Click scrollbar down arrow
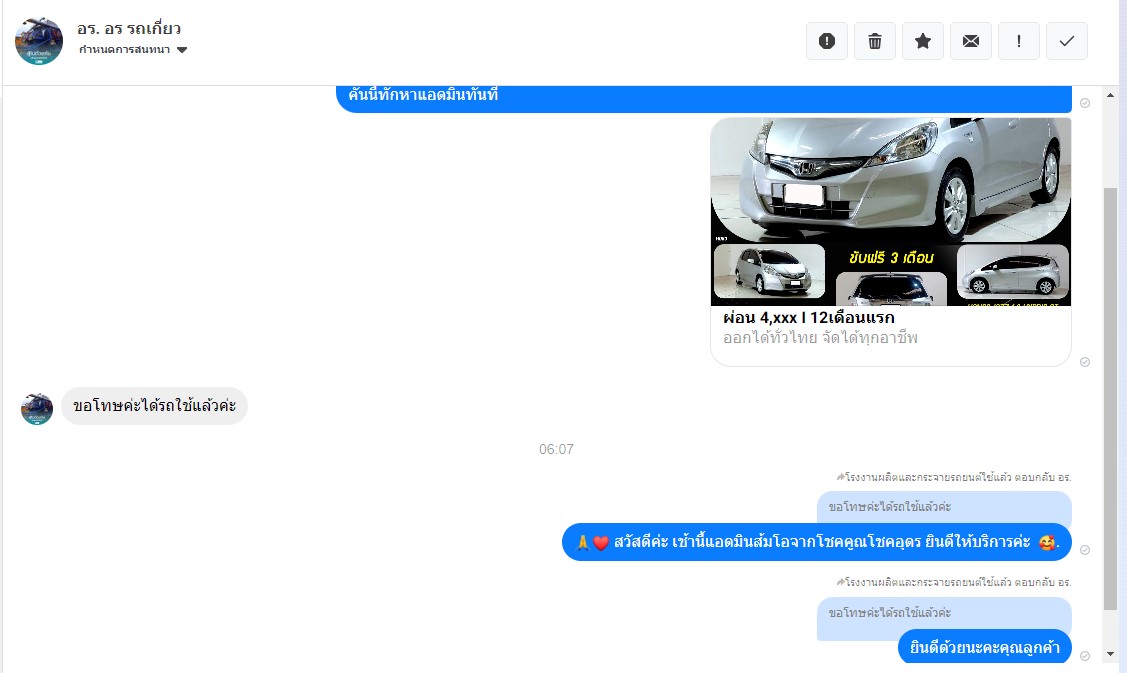The image size is (1127, 673). [1110, 654]
